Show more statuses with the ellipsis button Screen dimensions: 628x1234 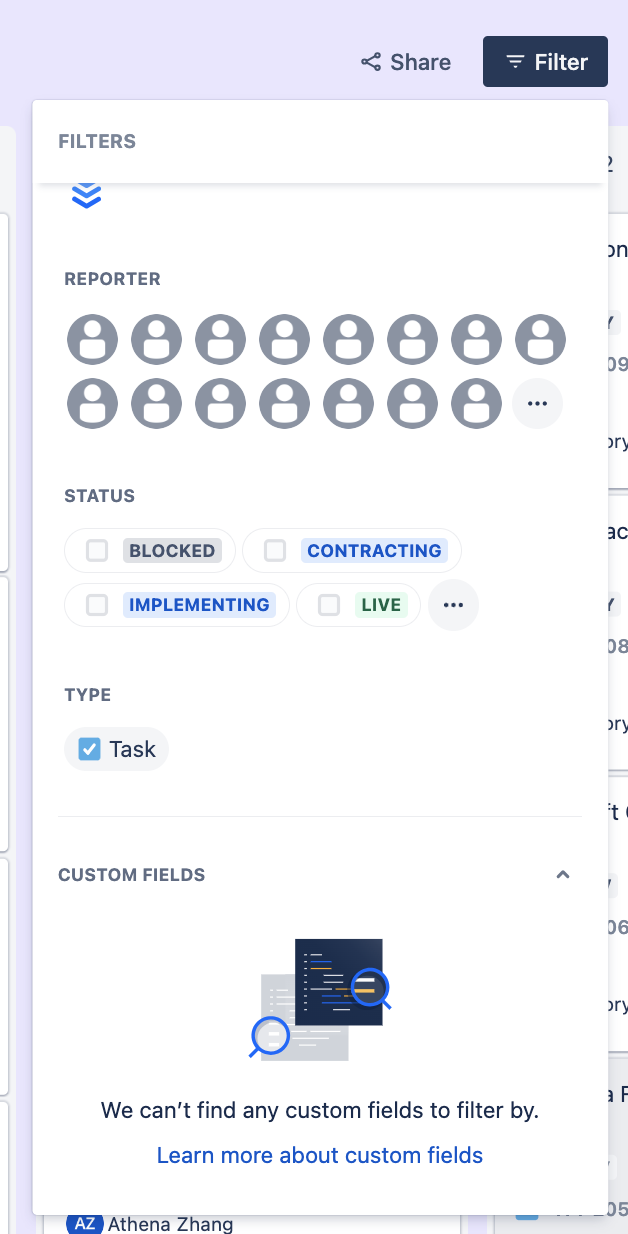[x=453, y=605]
